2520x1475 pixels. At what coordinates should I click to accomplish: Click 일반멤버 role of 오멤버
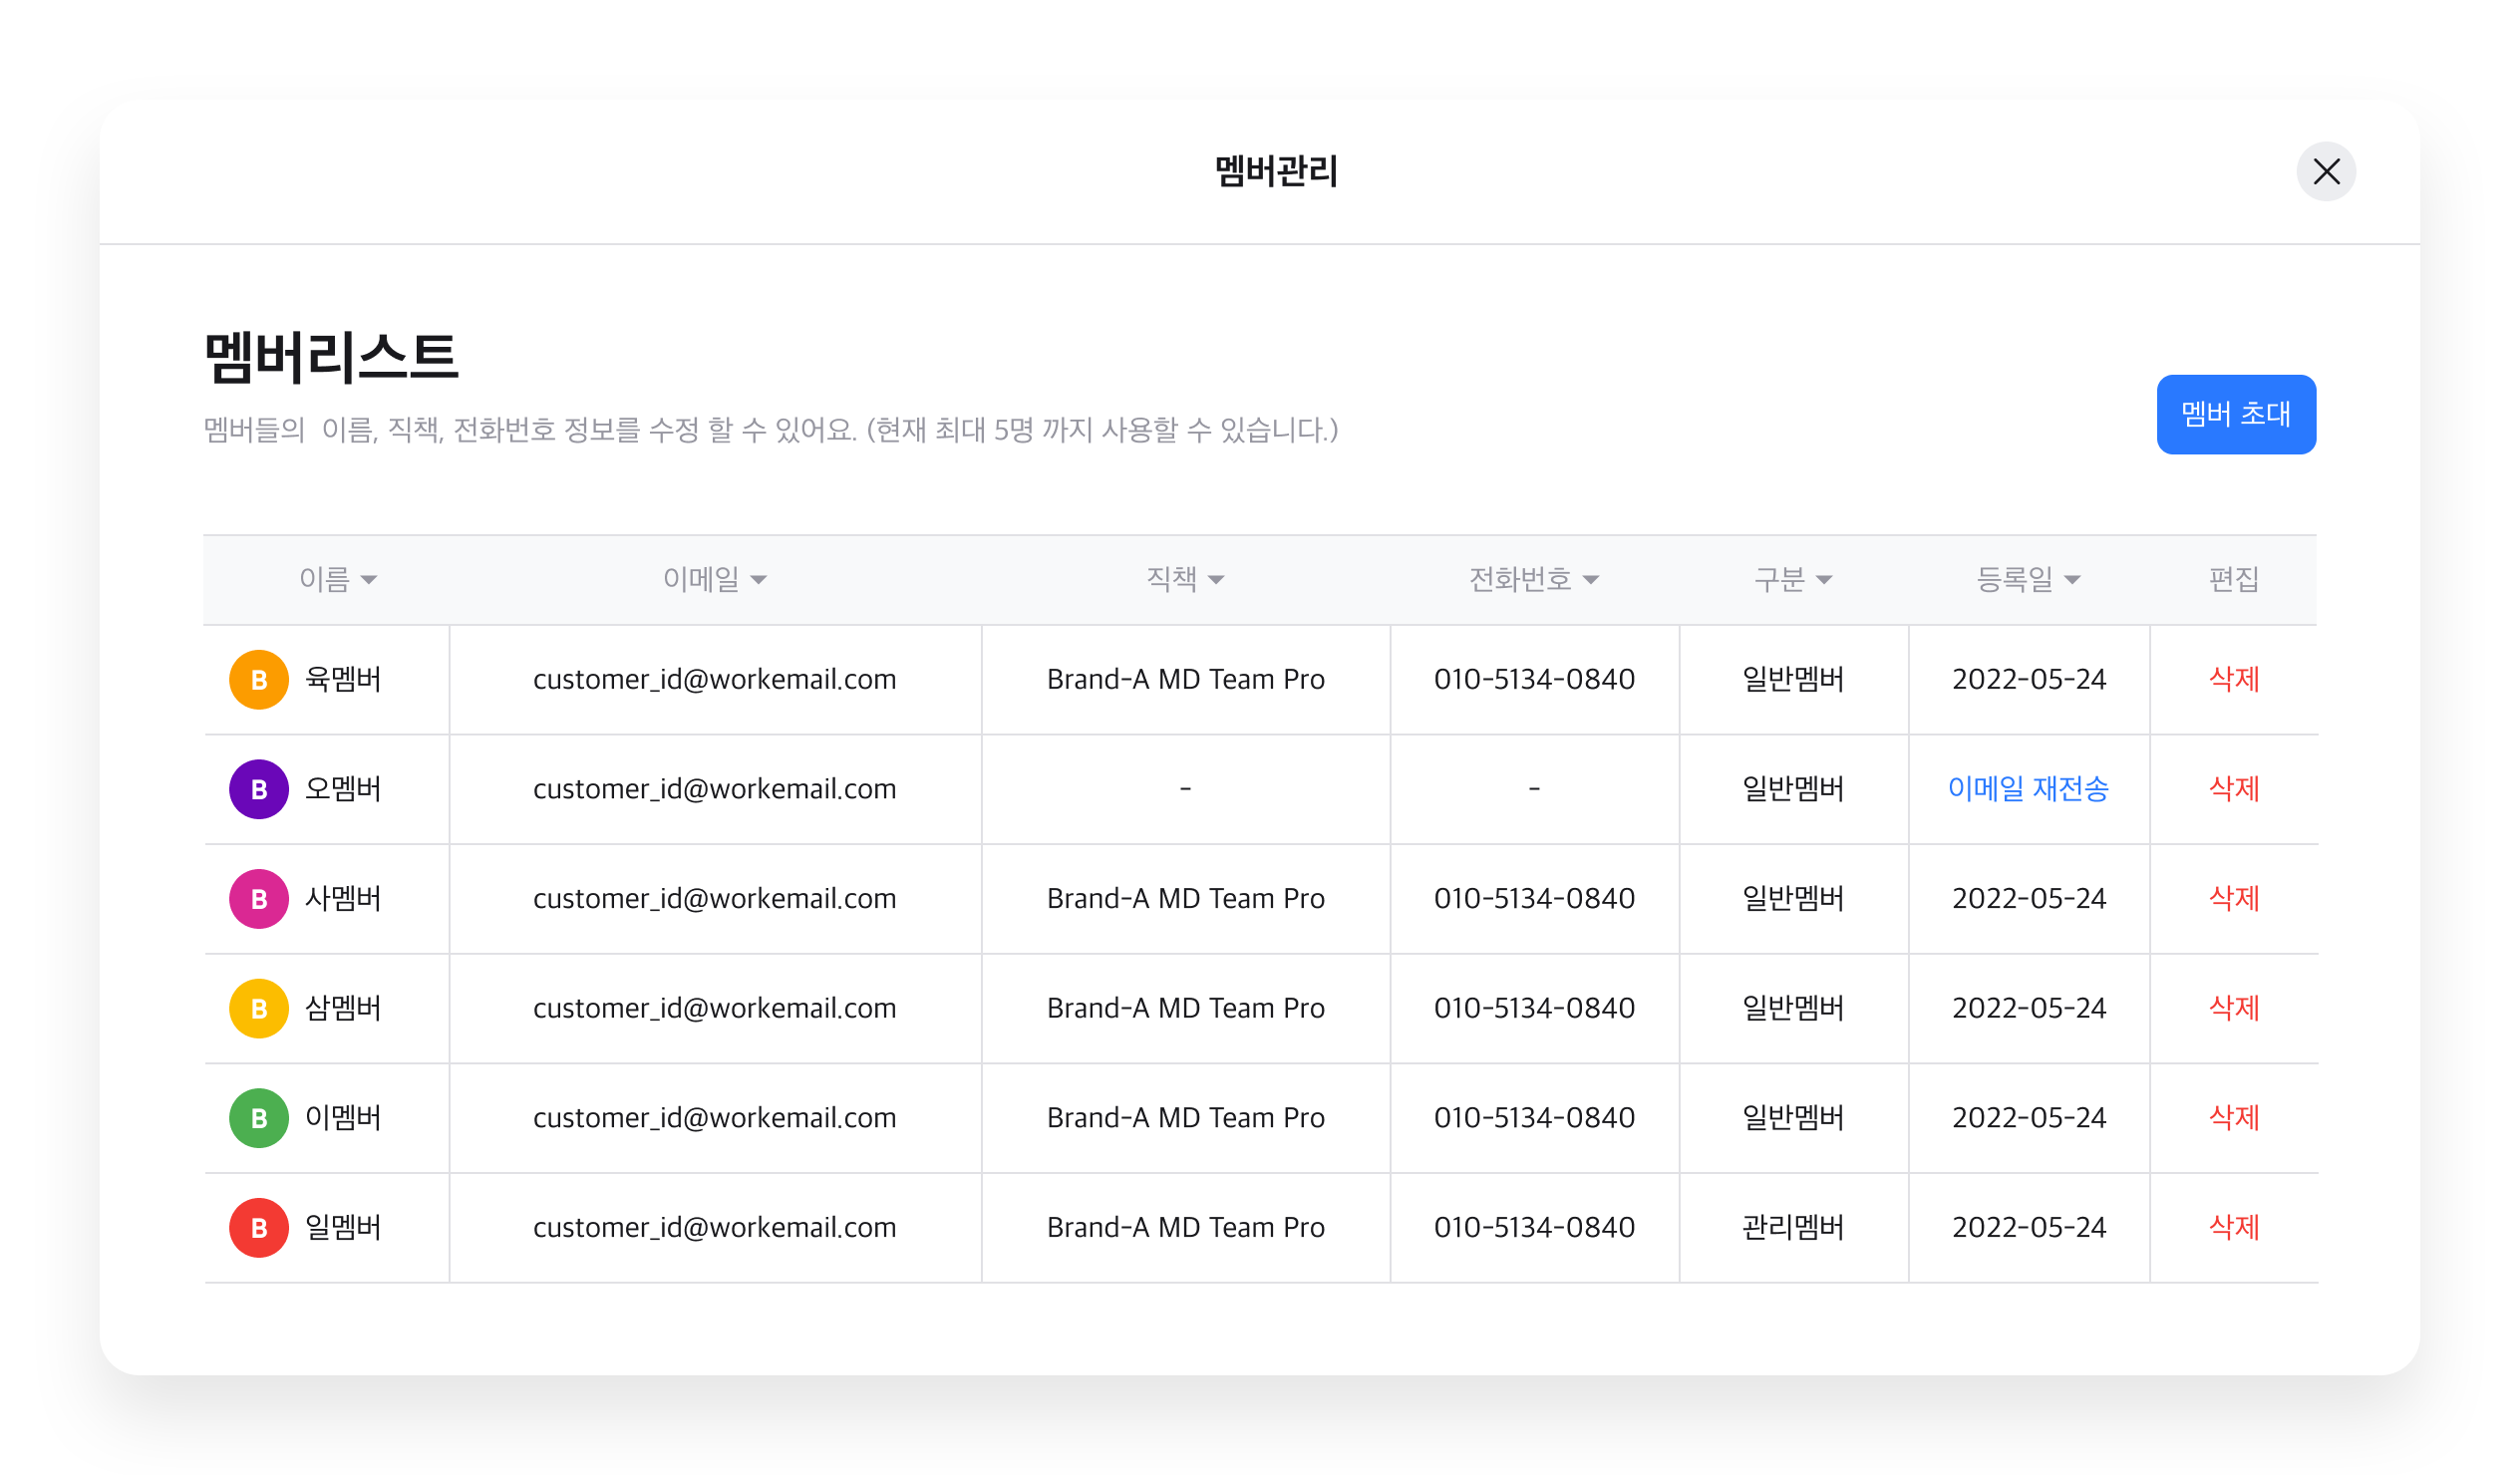[x=1793, y=788]
